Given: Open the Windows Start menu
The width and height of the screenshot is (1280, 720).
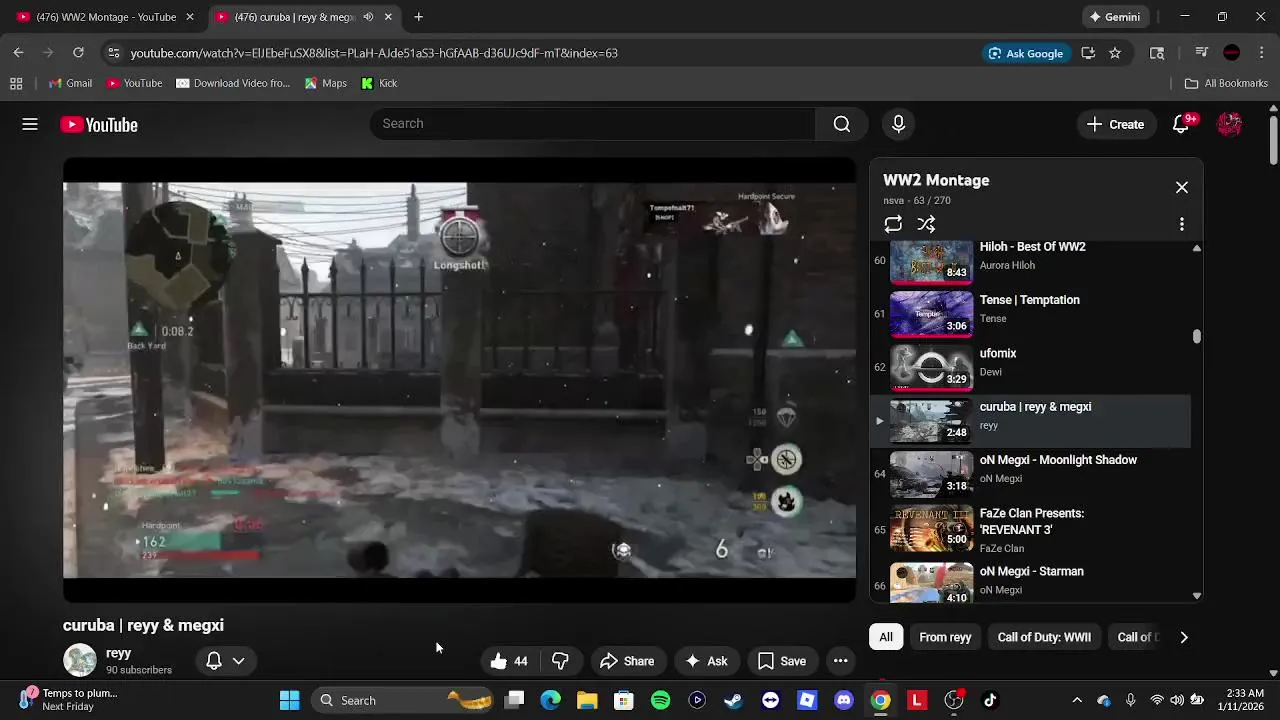Looking at the screenshot, I should click(289, 700).
